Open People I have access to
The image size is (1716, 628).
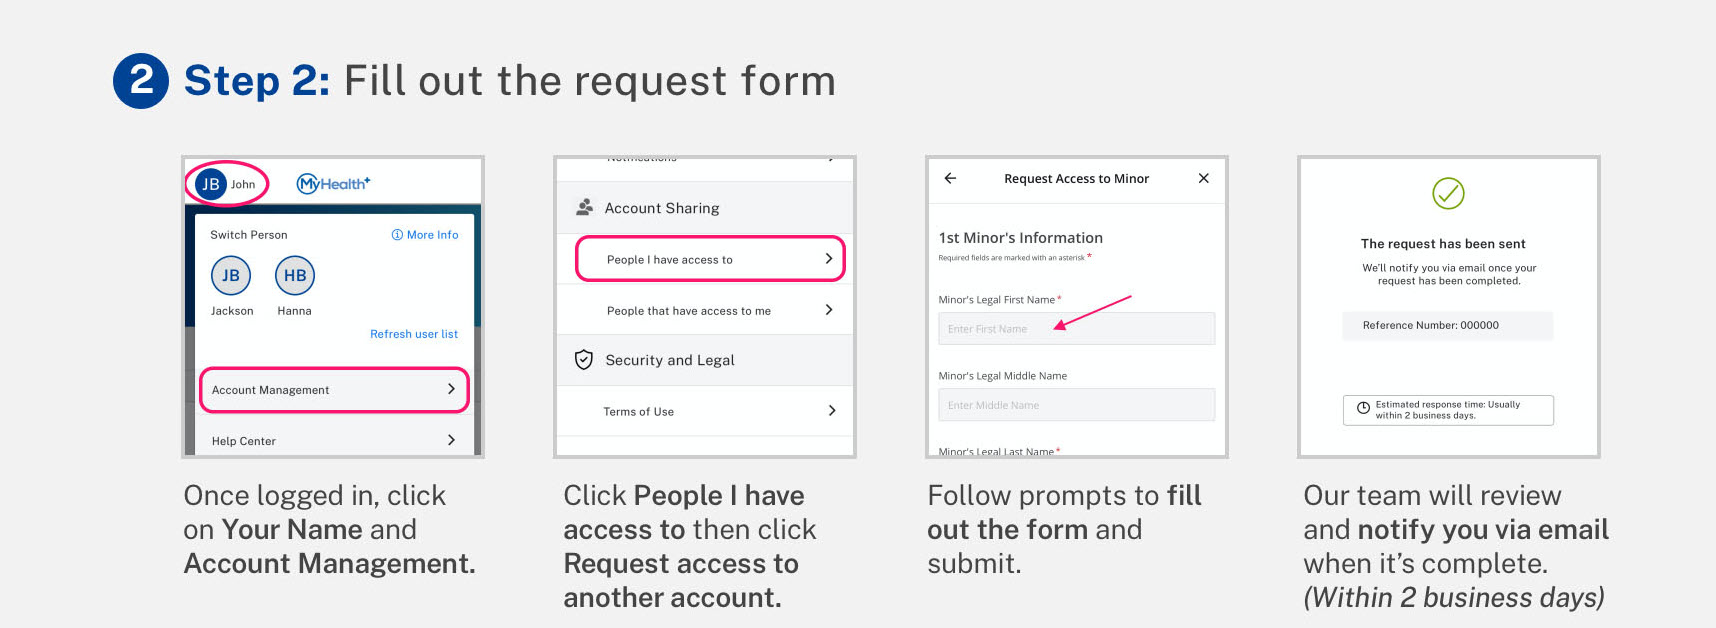click(710, 260)
